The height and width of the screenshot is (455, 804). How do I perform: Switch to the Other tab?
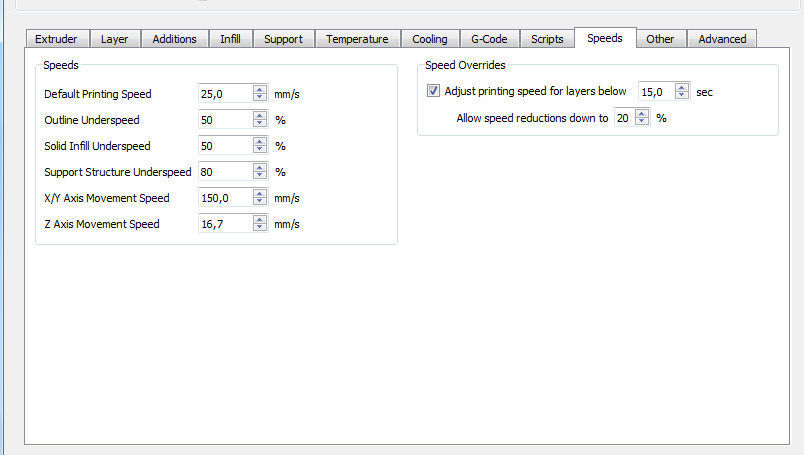pyautogui.click(x=660, y=39)
